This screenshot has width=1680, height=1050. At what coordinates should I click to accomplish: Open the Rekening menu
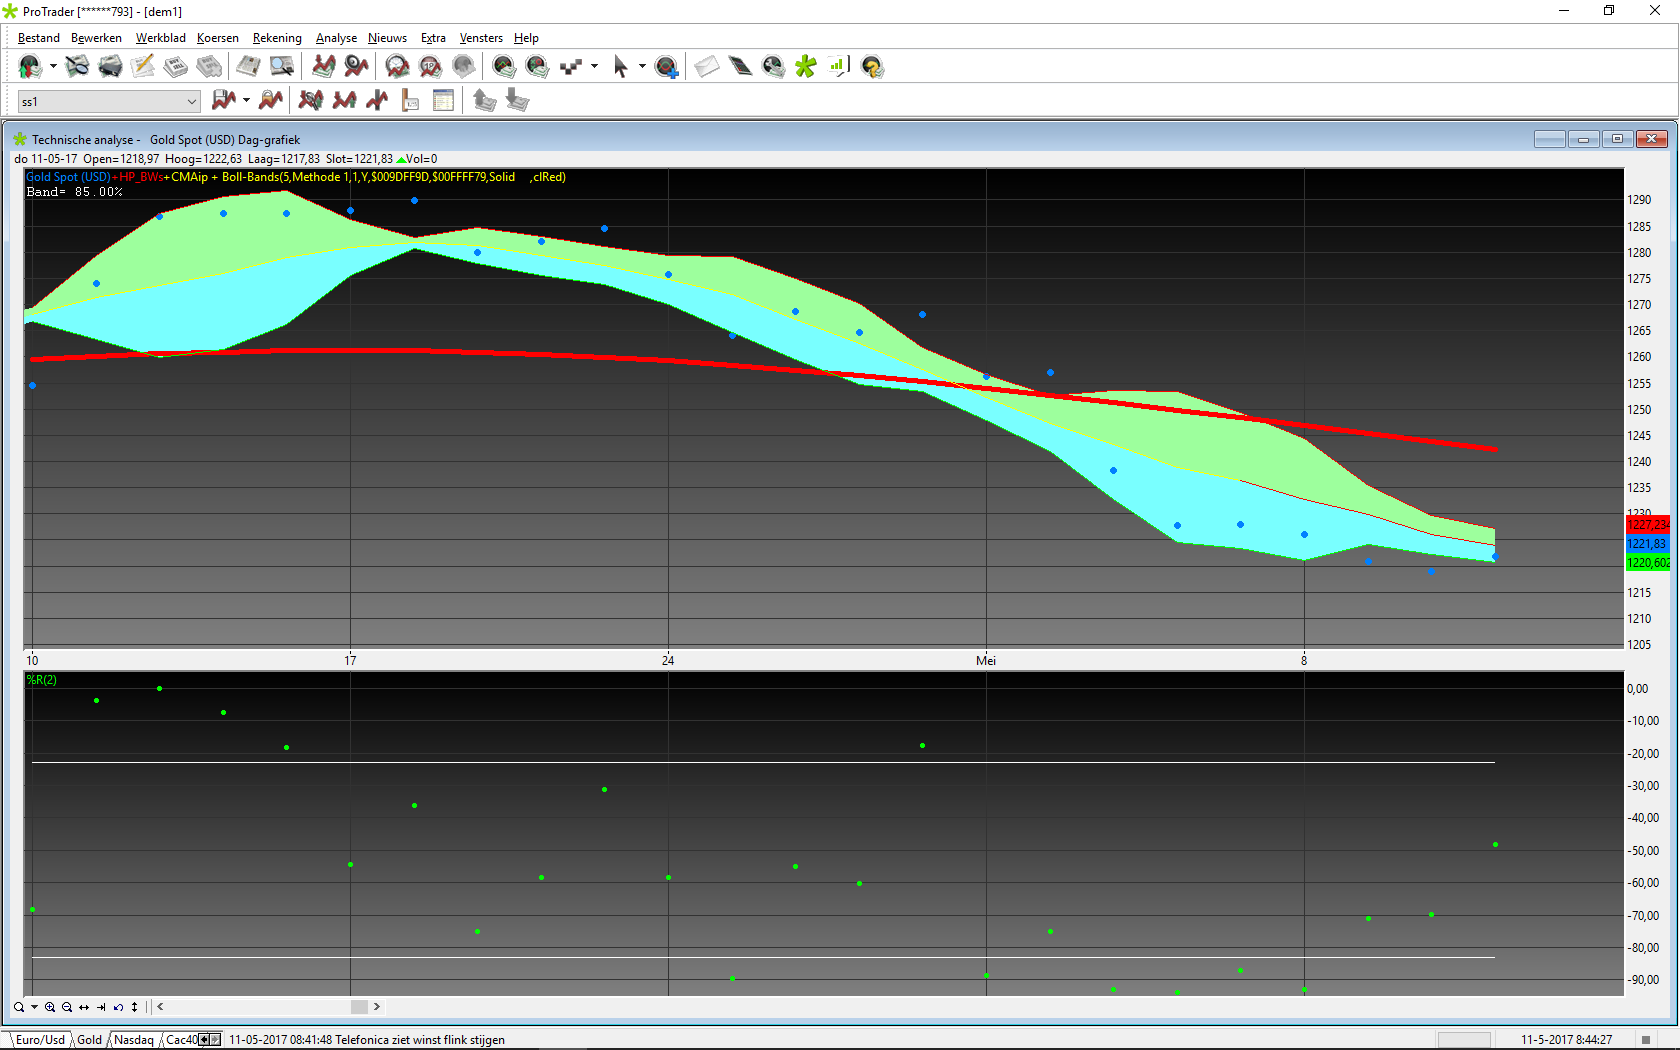[x=277, y=38]
